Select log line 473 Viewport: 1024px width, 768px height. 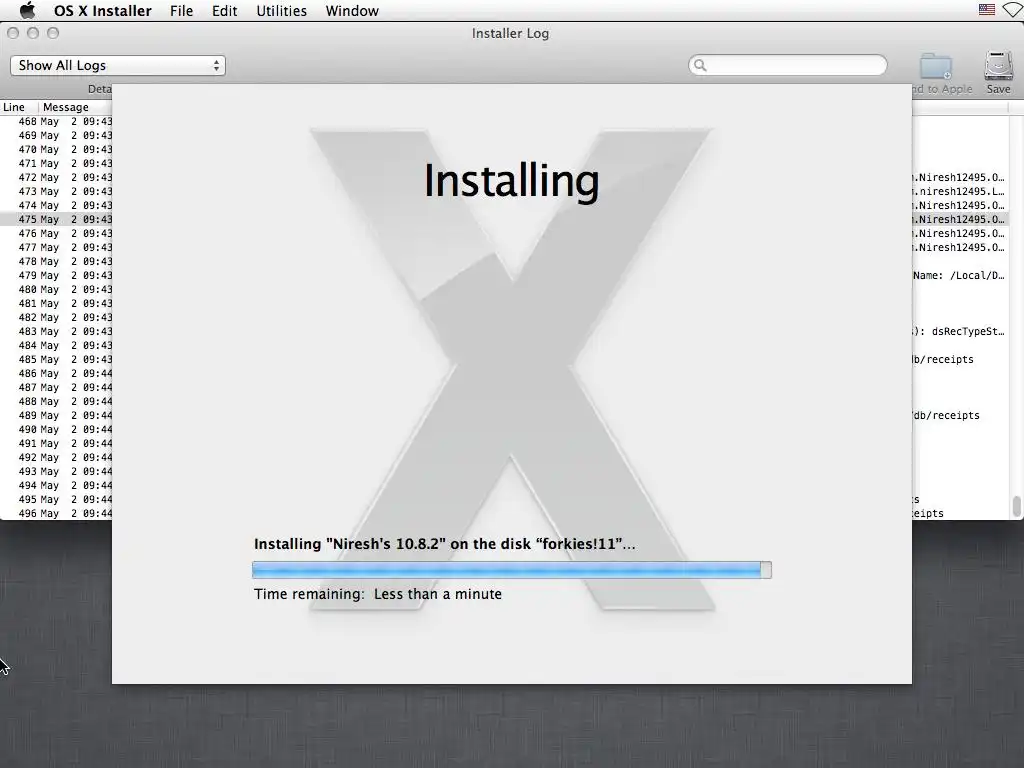coord(56,191)
